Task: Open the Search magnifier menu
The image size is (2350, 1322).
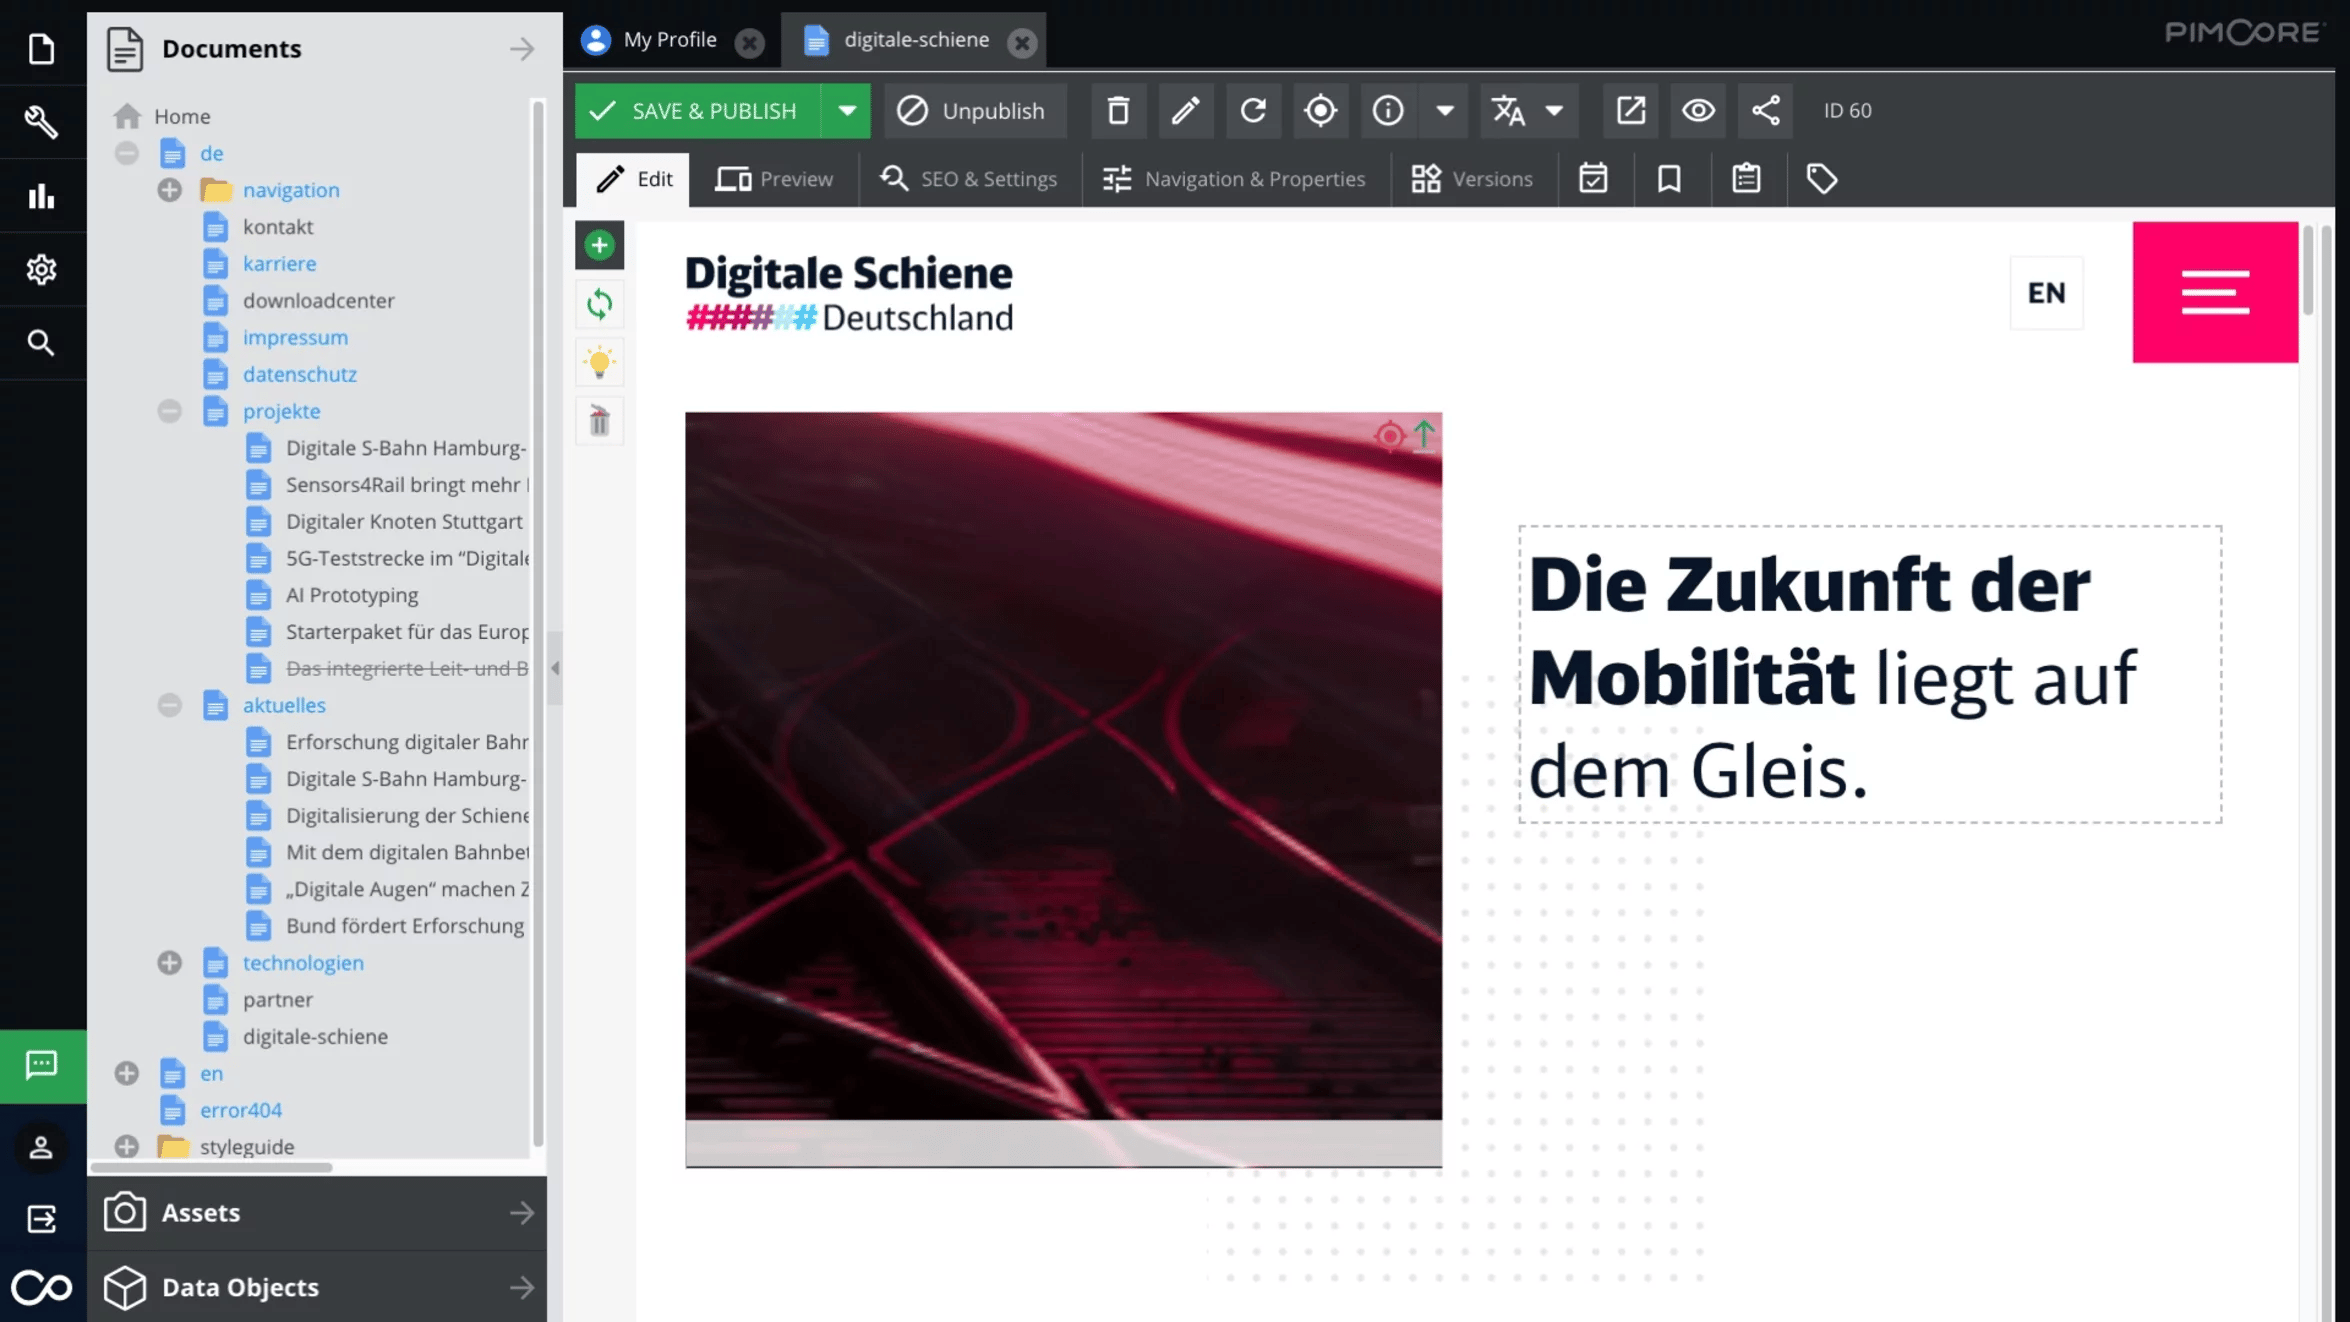Action: [x=41, y=343]
